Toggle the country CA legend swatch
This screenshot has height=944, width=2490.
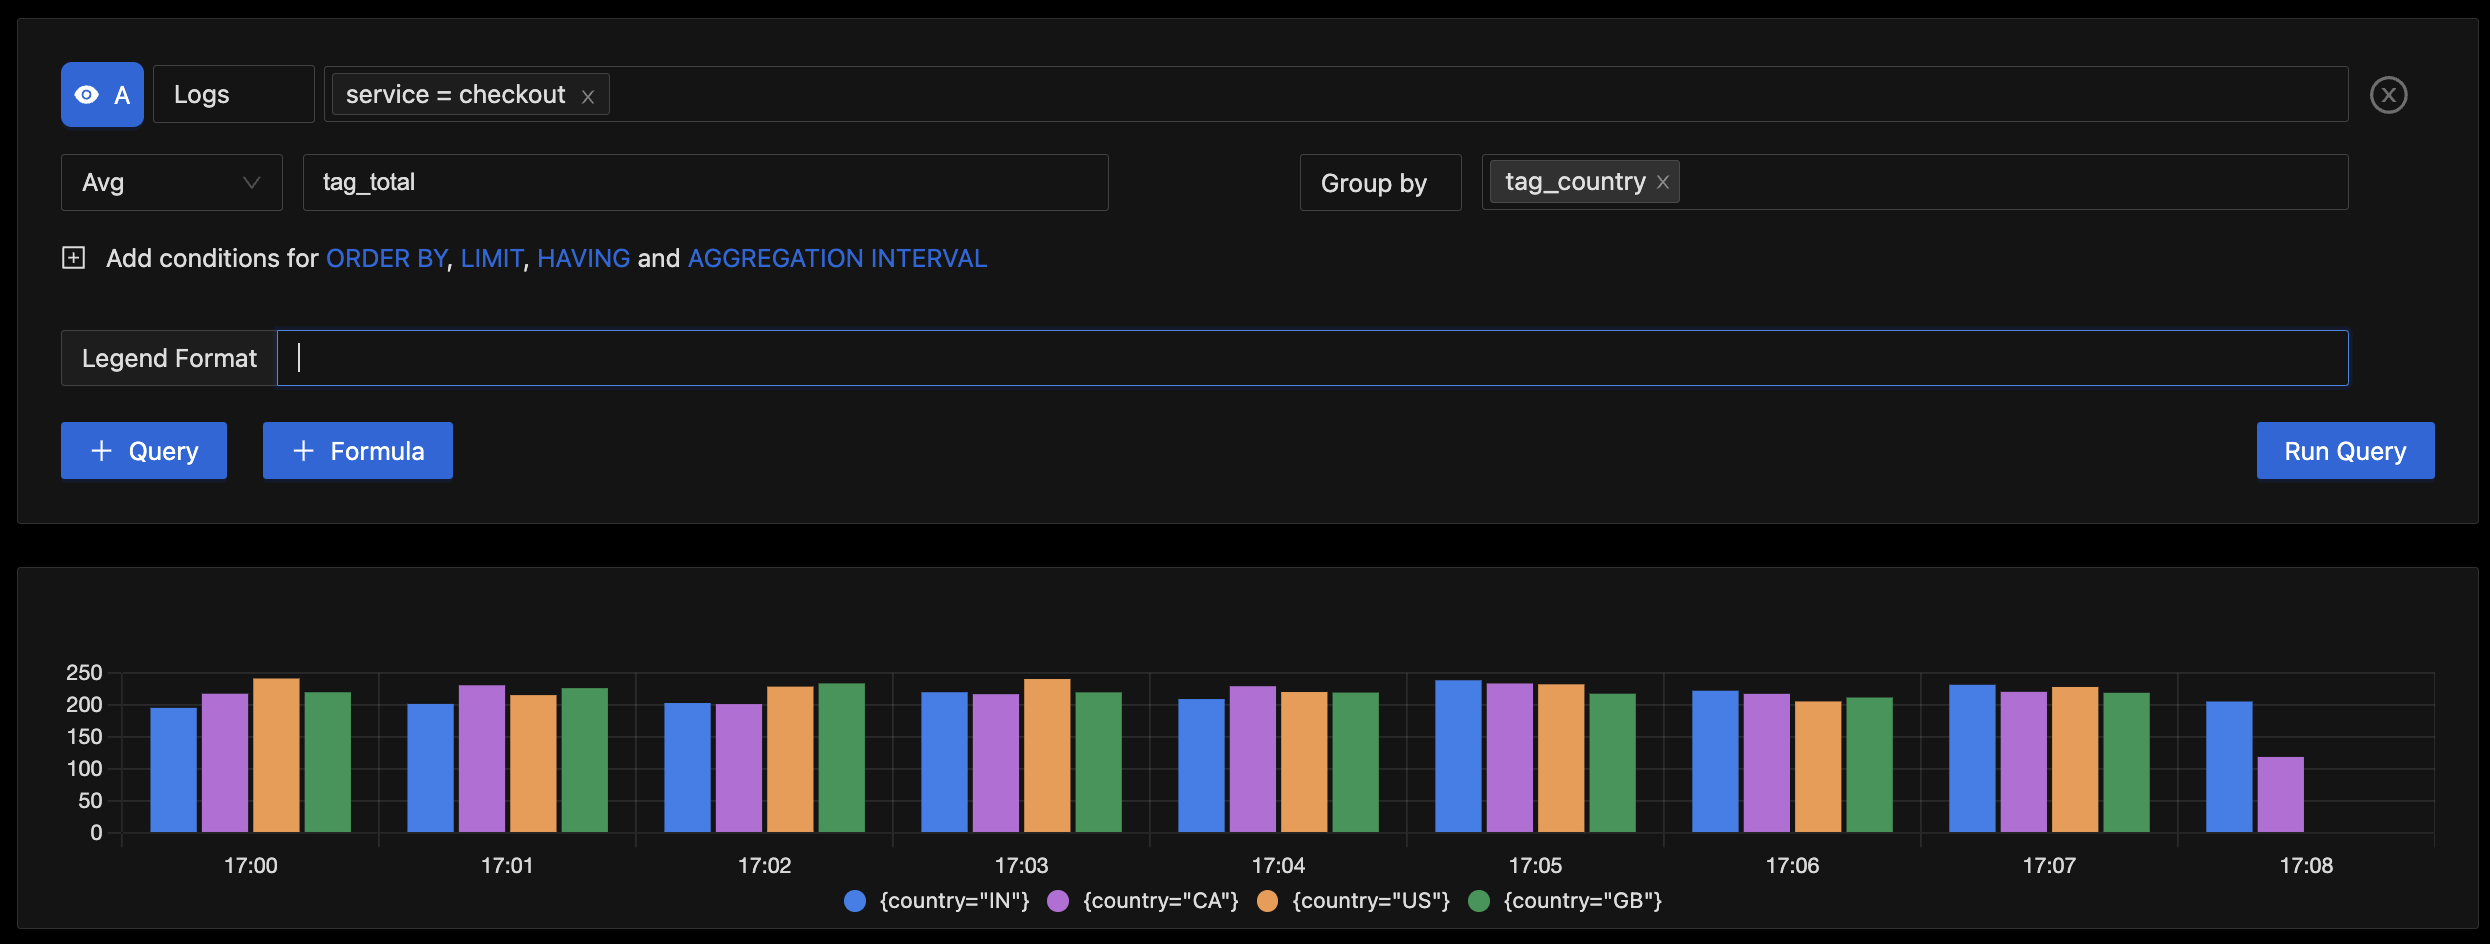pos(1058,901)
